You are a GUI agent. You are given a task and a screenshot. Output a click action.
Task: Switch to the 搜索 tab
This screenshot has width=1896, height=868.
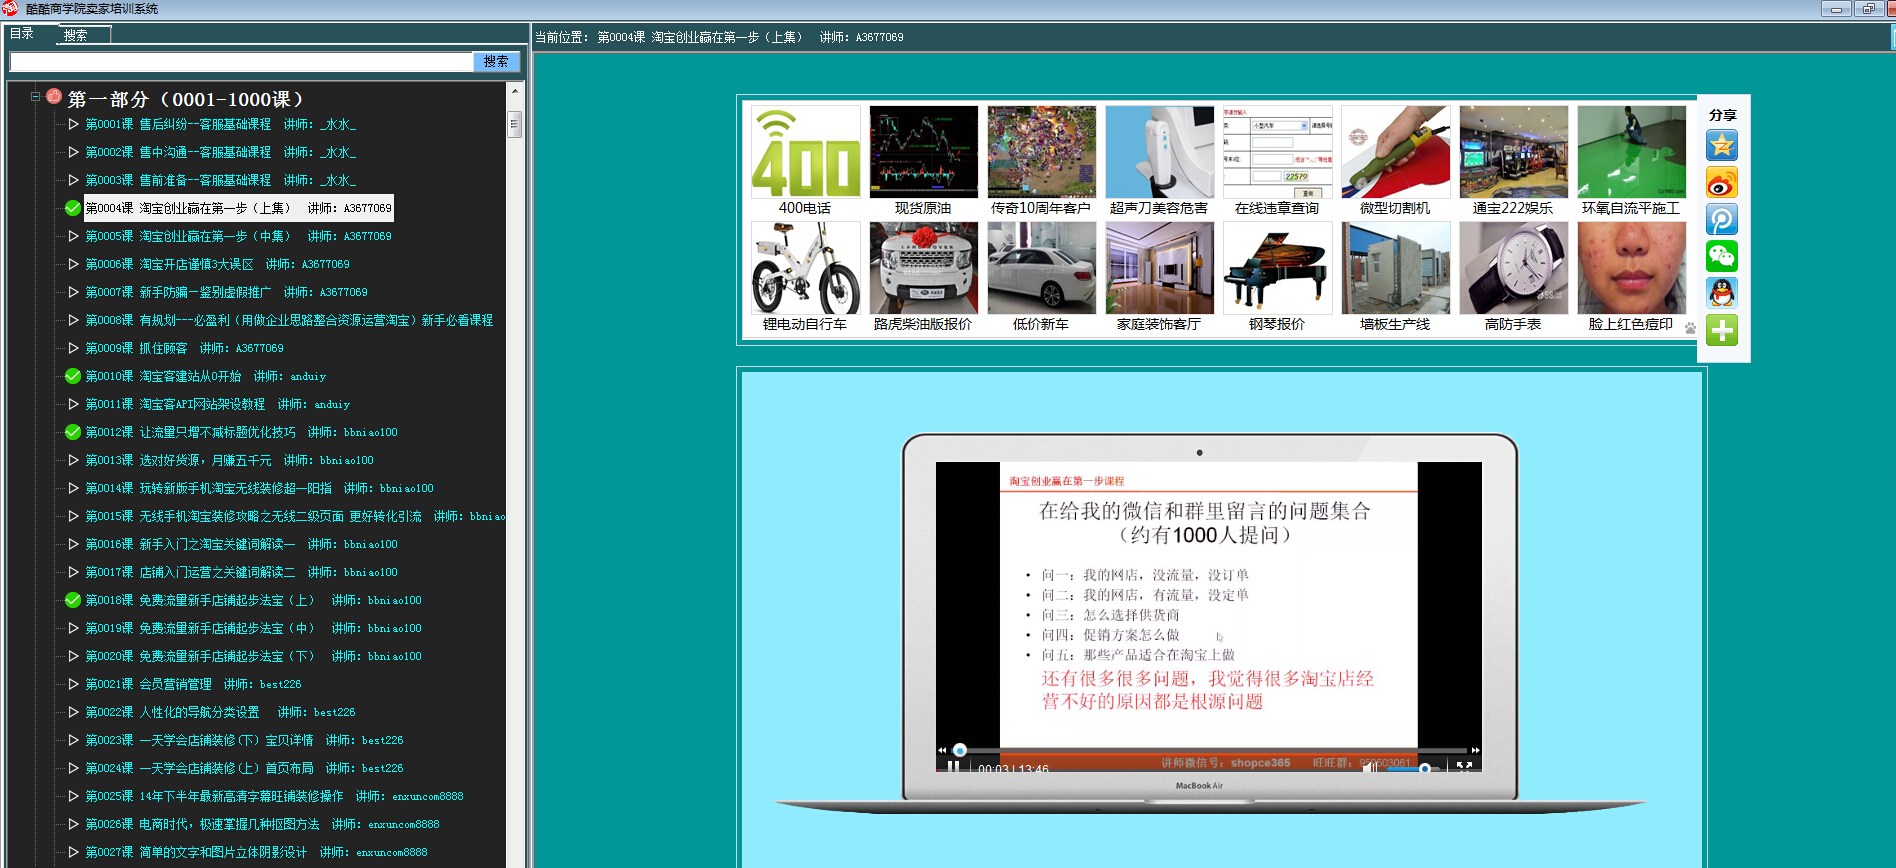coord(76,35)
